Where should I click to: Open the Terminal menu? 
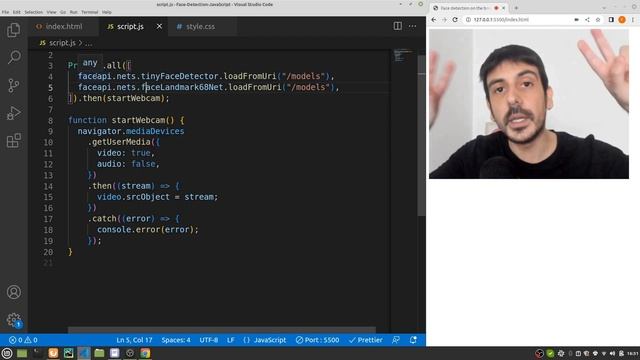pyautogui.click(x=89, y=12)
